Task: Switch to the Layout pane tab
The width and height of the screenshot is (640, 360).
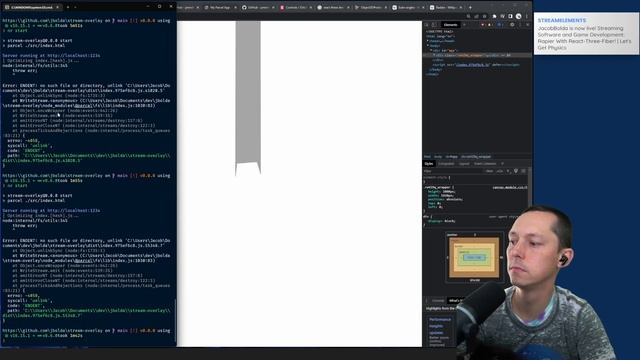Action: coord(464,164)
